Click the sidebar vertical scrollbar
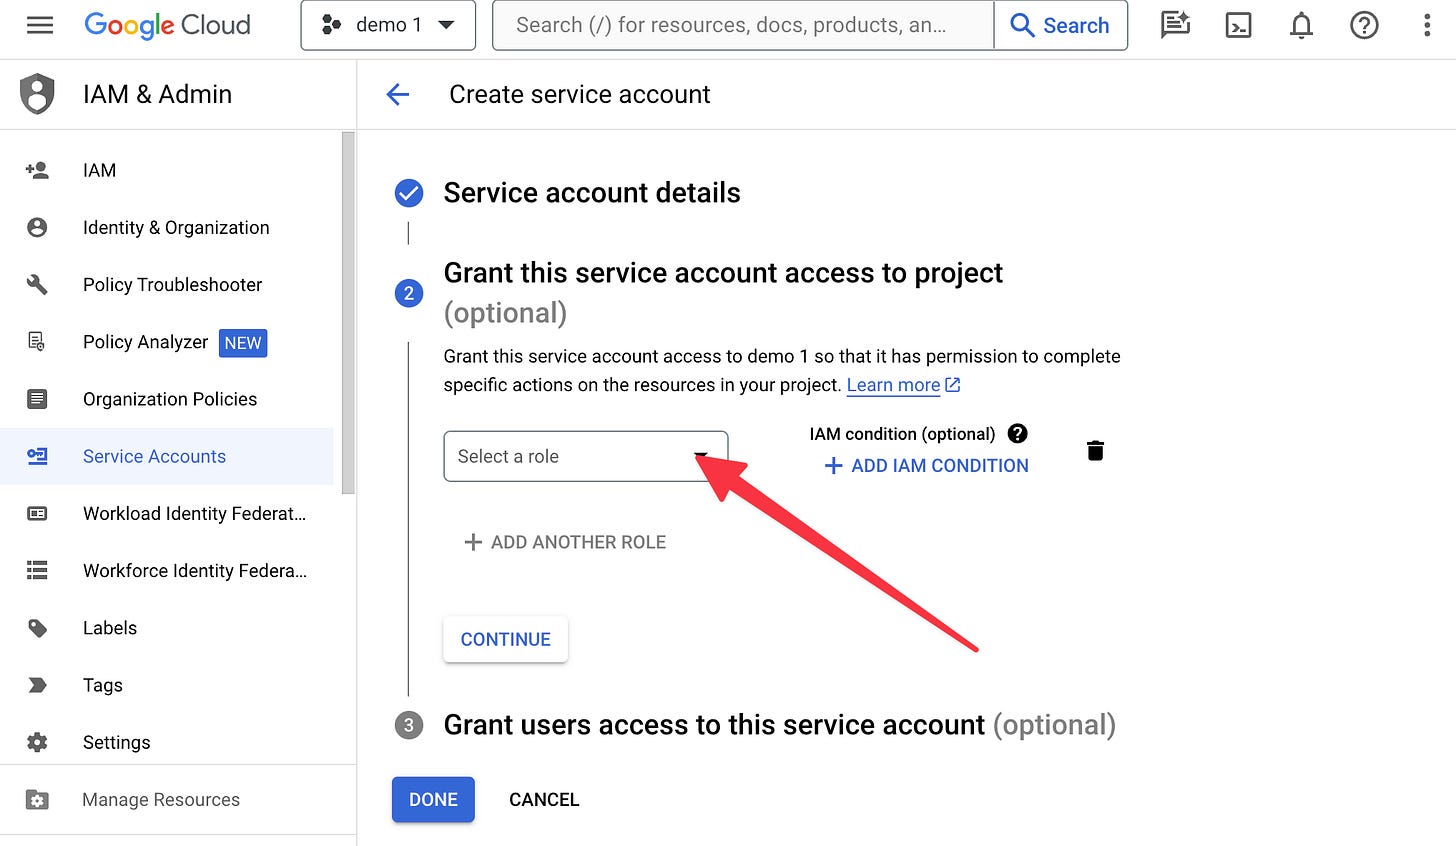The image size is (1456, 846). click(x=348, y=313)
